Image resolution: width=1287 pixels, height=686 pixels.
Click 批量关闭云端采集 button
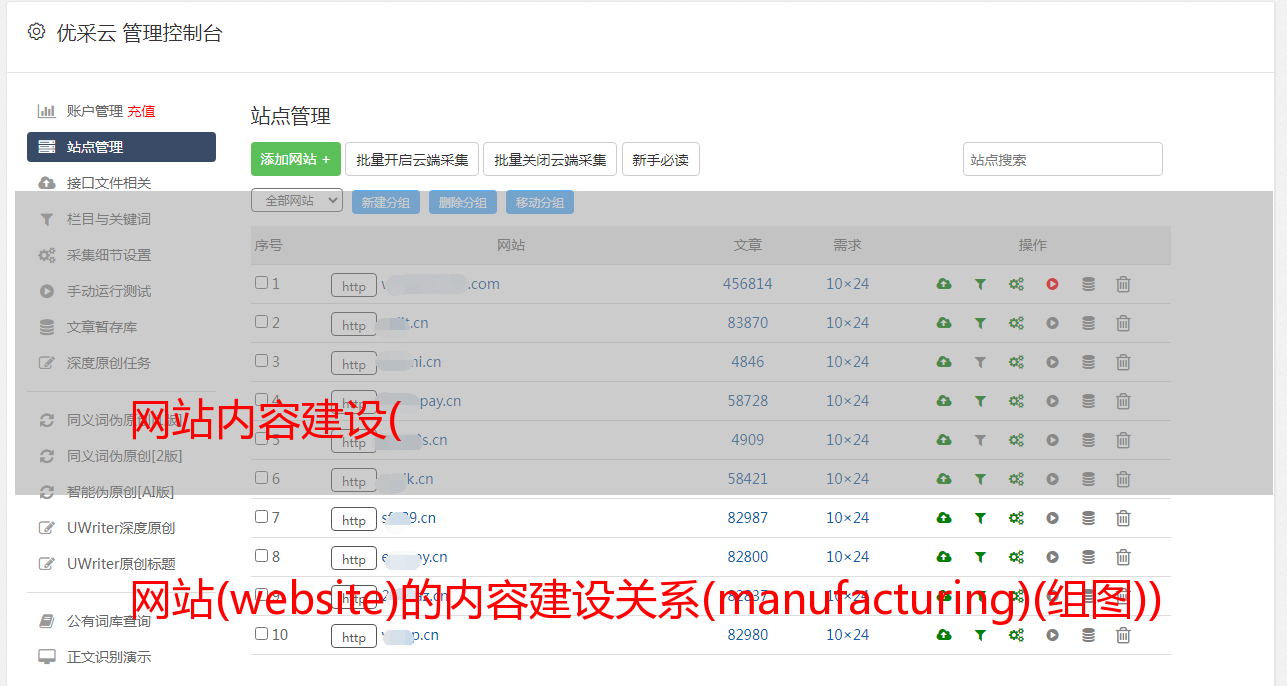(x=550, y=159)
